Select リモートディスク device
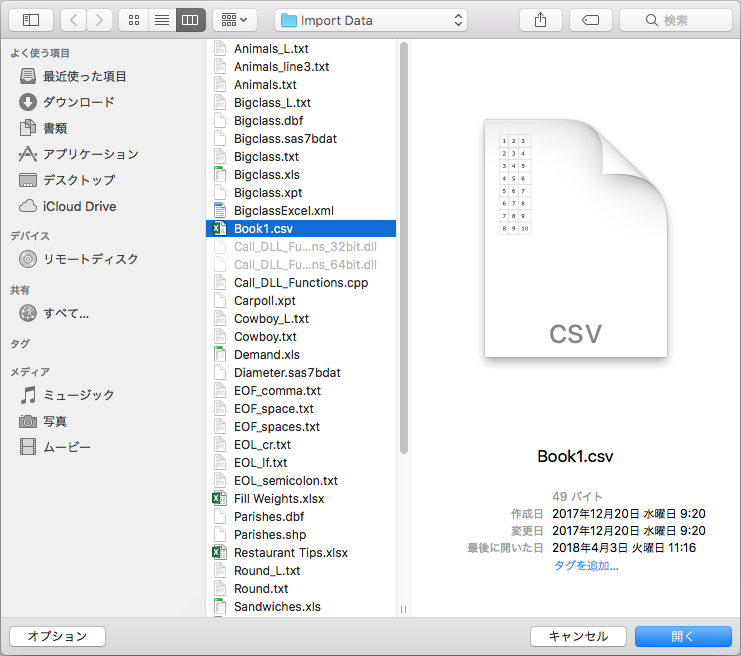 click(78, 259)
